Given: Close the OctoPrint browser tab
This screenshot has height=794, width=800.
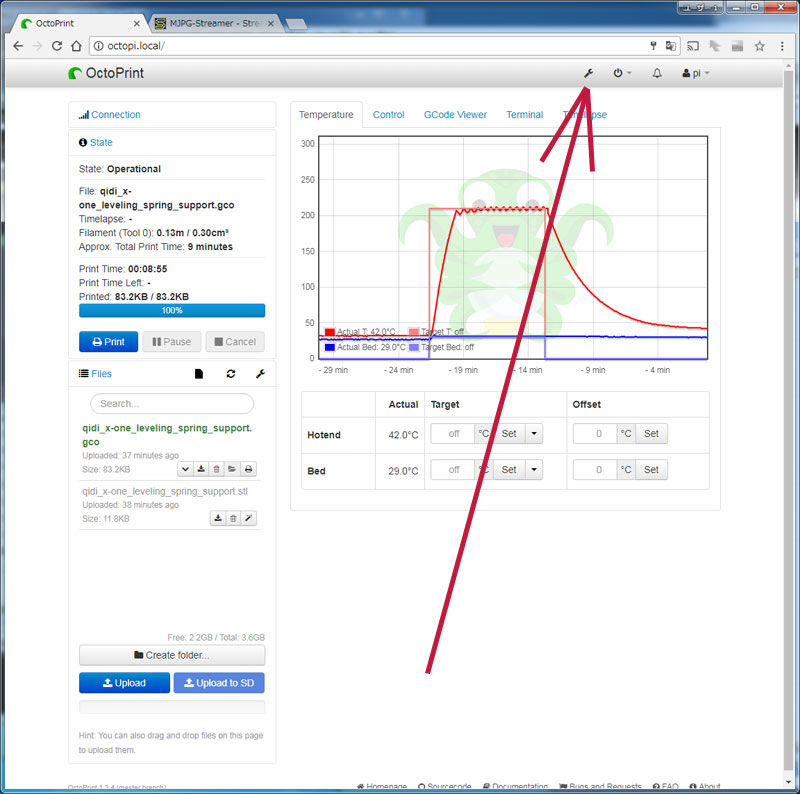Looking at the screenshot, I should click(x=137, y=23).
